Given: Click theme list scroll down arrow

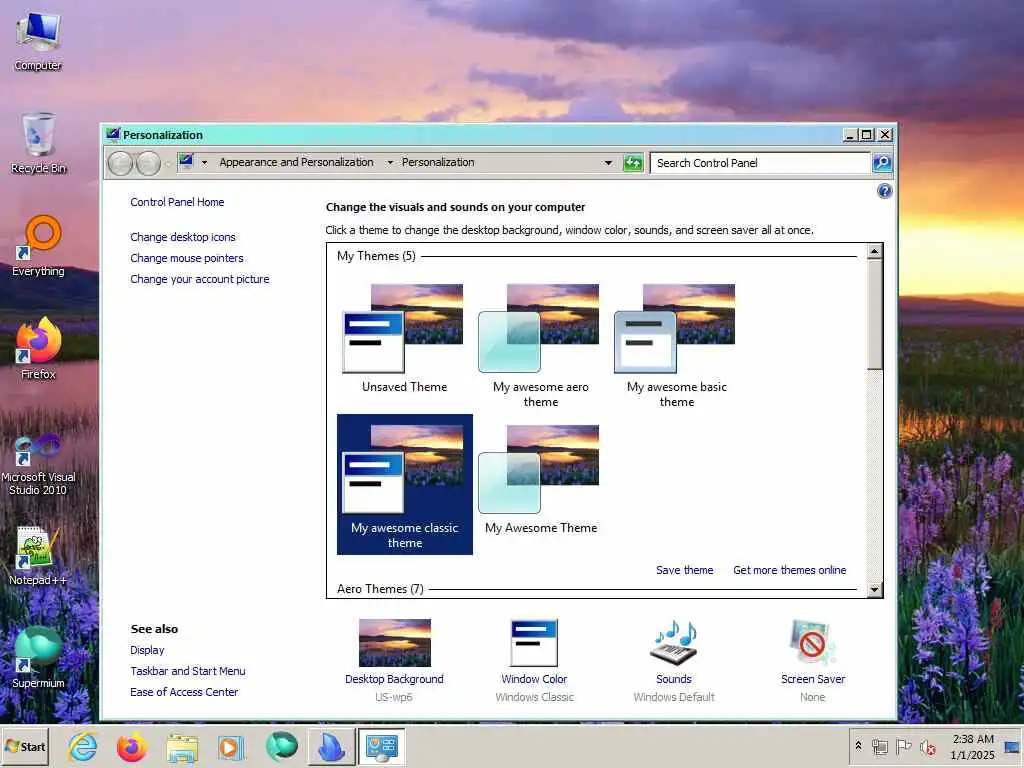Looking at the screenshot, I should tap(874, 590).
